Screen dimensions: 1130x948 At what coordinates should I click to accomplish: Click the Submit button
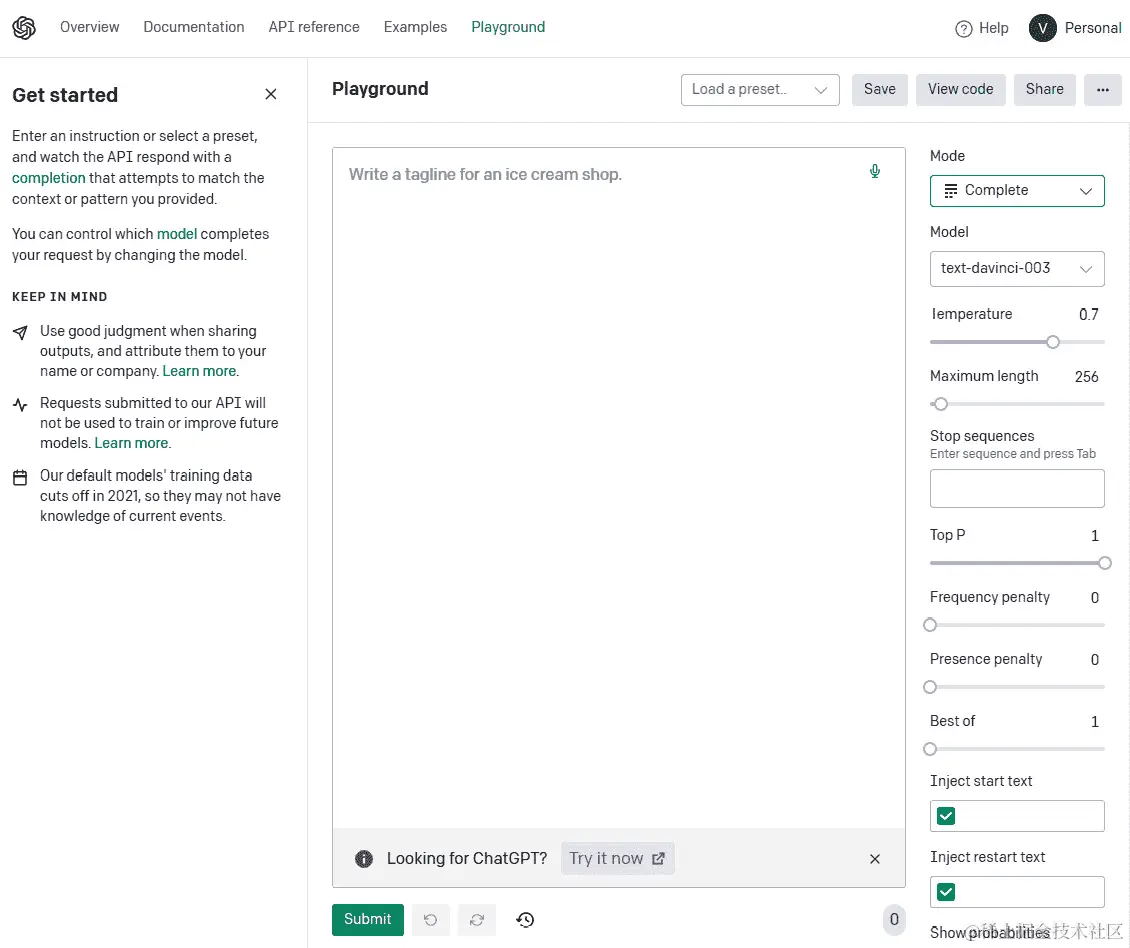367,919
